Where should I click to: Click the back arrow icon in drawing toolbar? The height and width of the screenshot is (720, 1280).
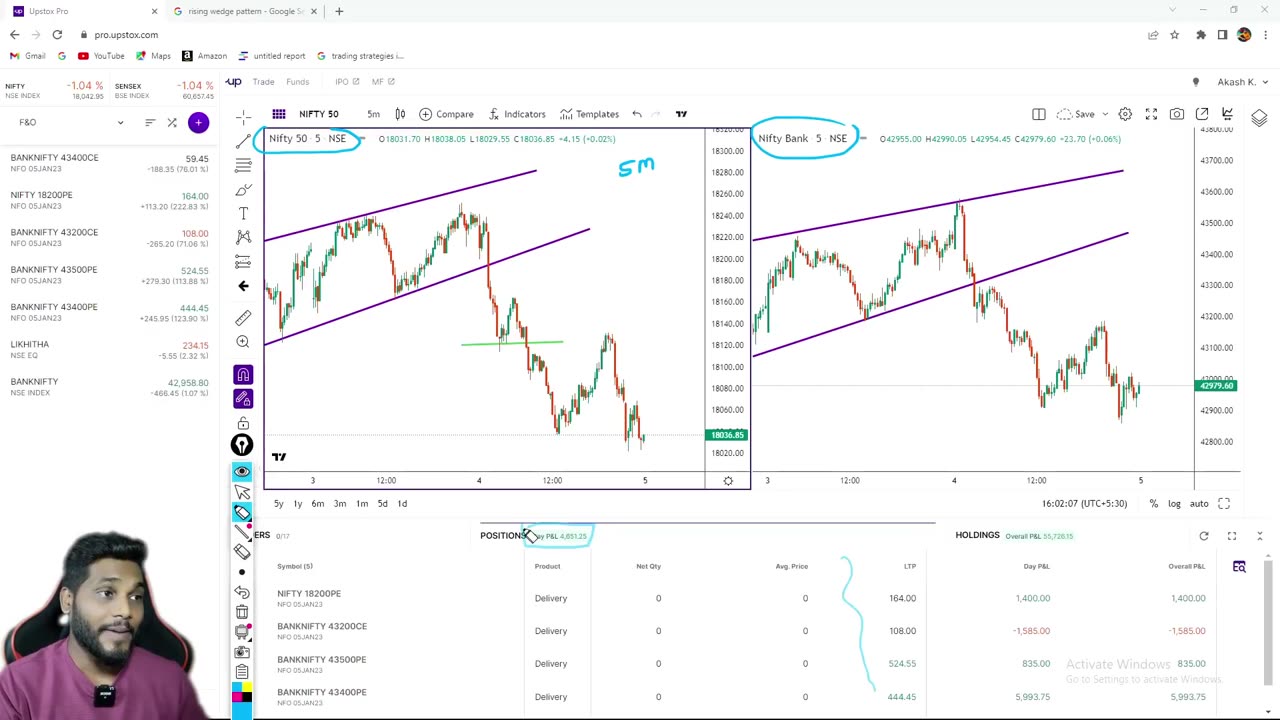[243, 286]
